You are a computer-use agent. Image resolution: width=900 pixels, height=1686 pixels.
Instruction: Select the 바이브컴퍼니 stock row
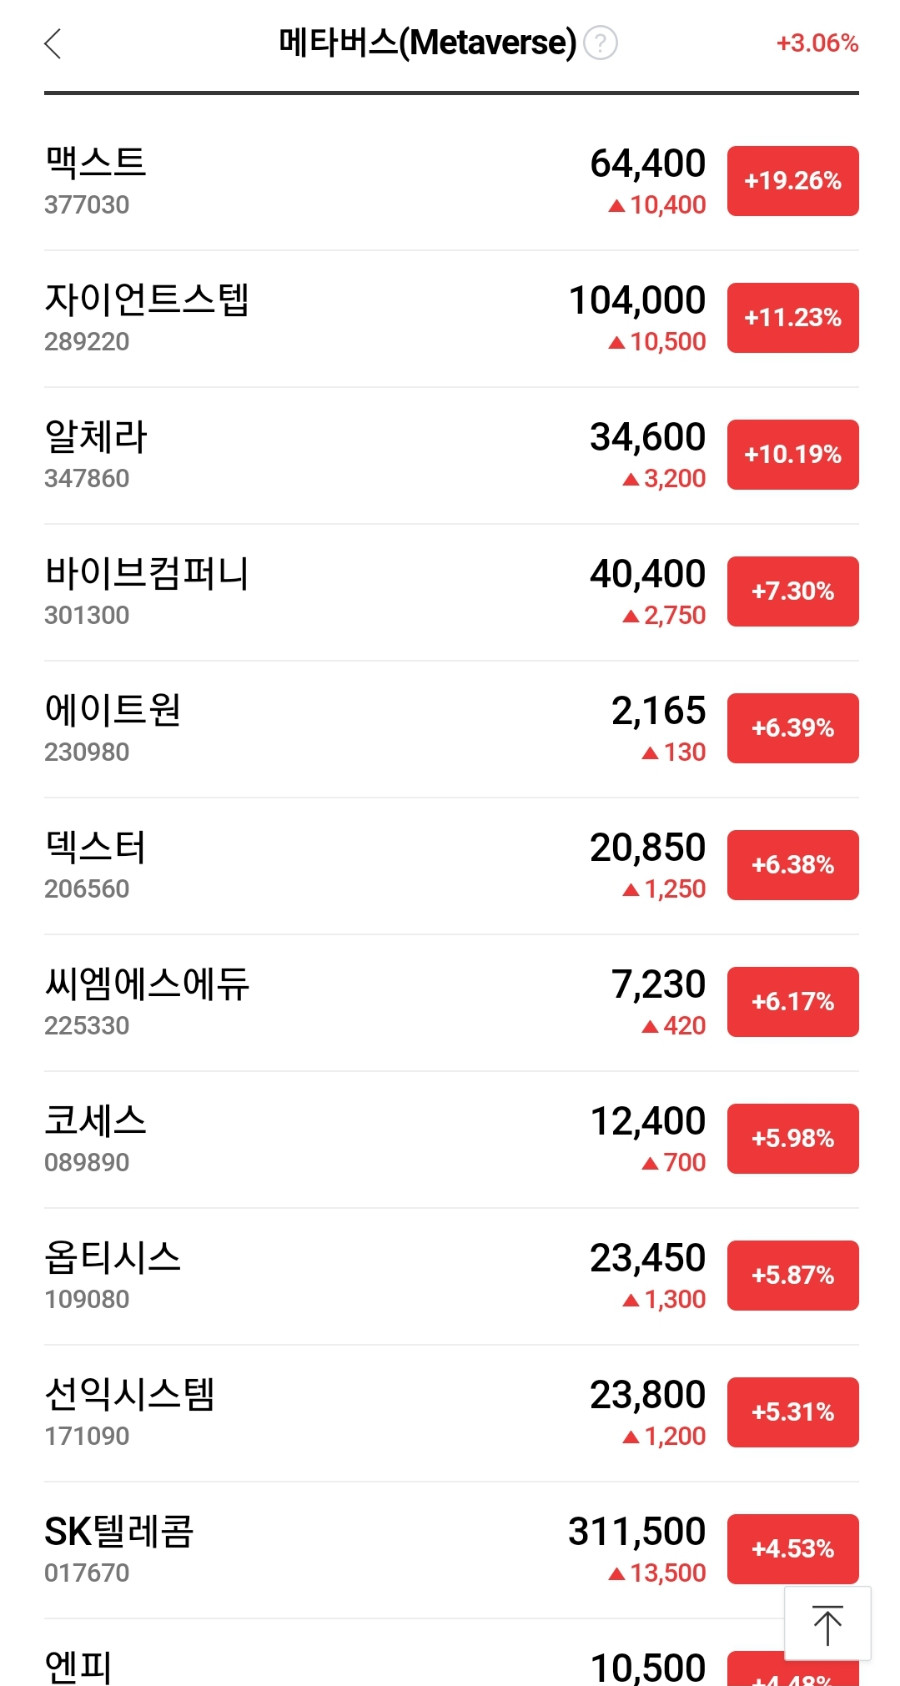tap(451, 592)
